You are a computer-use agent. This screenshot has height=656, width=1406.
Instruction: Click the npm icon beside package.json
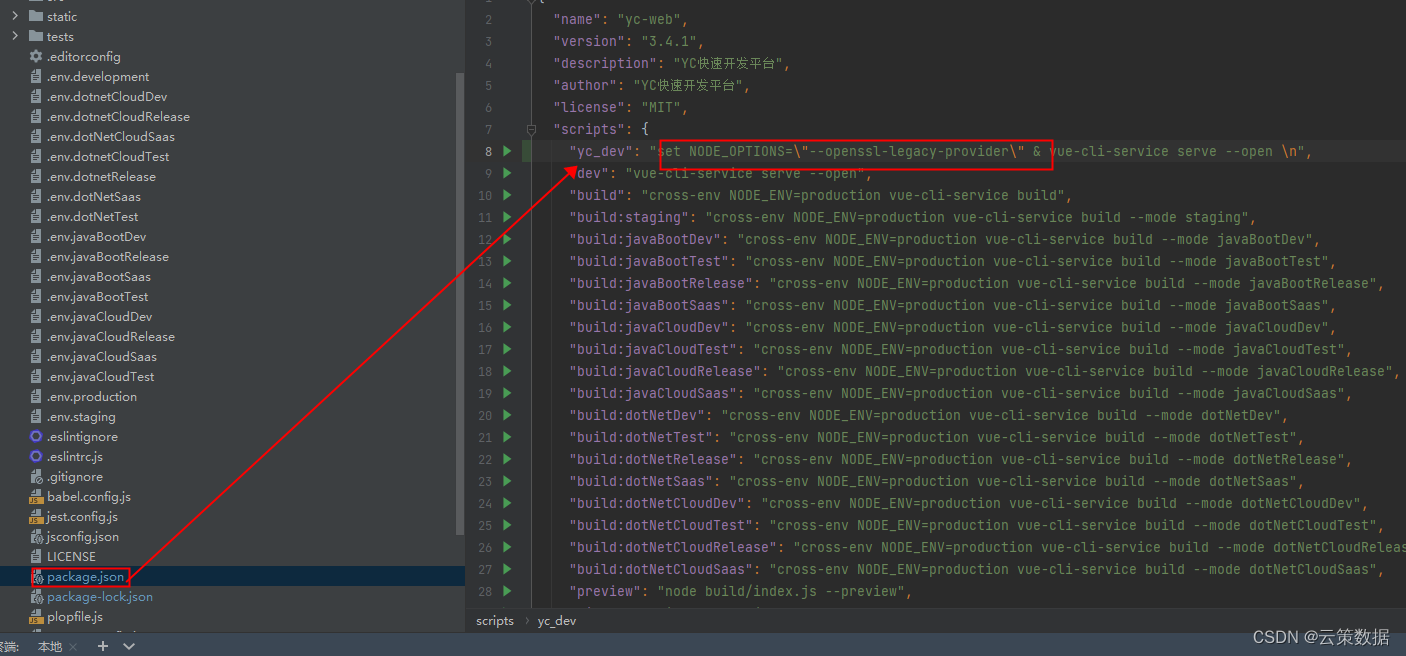36,576
